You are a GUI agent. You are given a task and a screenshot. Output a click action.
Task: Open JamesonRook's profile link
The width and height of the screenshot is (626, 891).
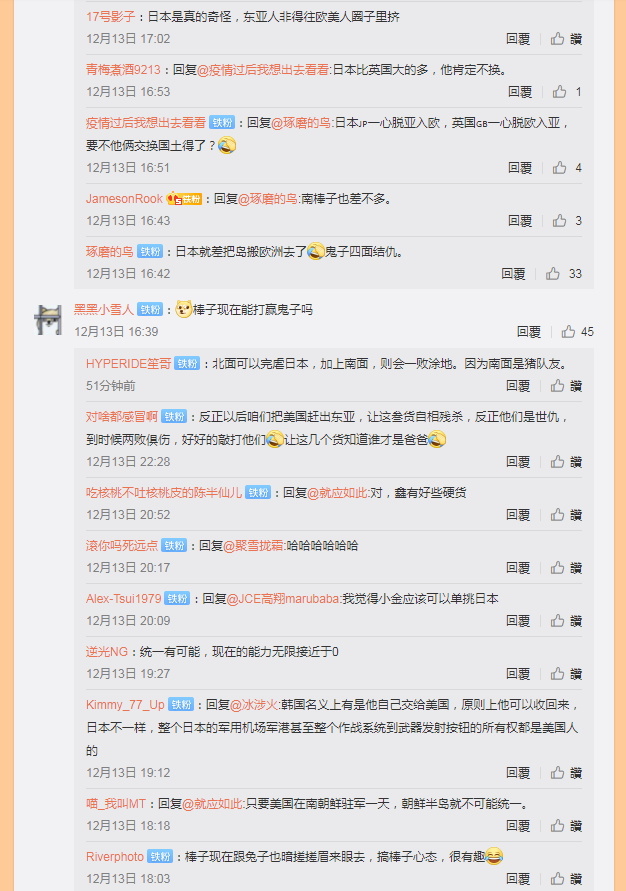(x=124, y=199)
